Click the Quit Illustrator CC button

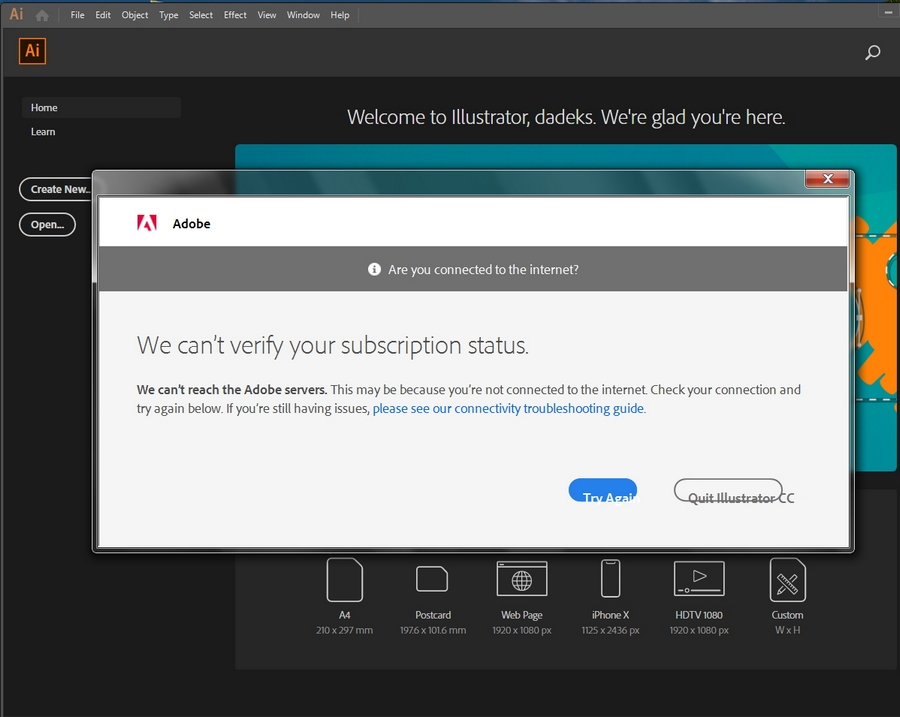(728, 490)
